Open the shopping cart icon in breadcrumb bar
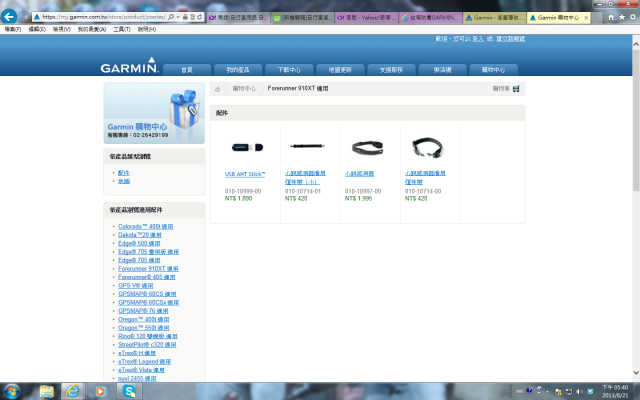Screen dimensions: 640x400 tap(516, 89)
